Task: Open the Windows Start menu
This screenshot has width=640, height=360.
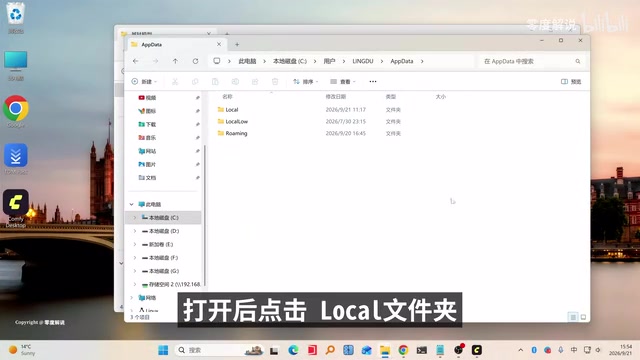Action: (163, 350)
